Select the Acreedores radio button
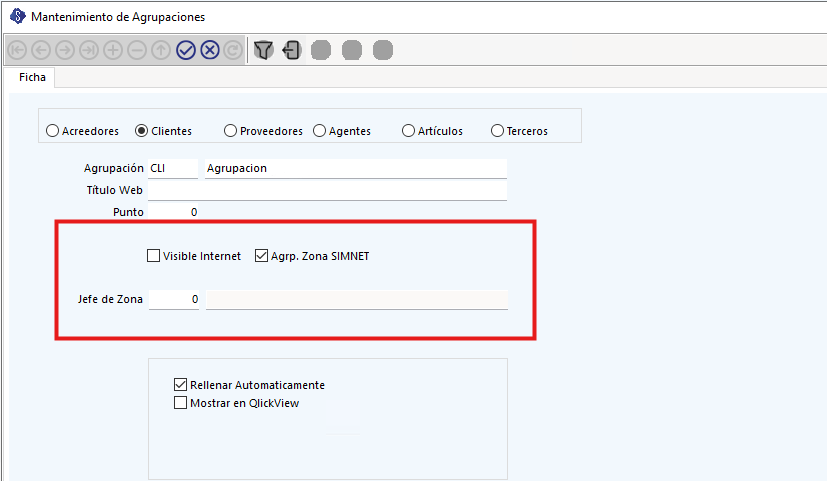 pos(52,131)
